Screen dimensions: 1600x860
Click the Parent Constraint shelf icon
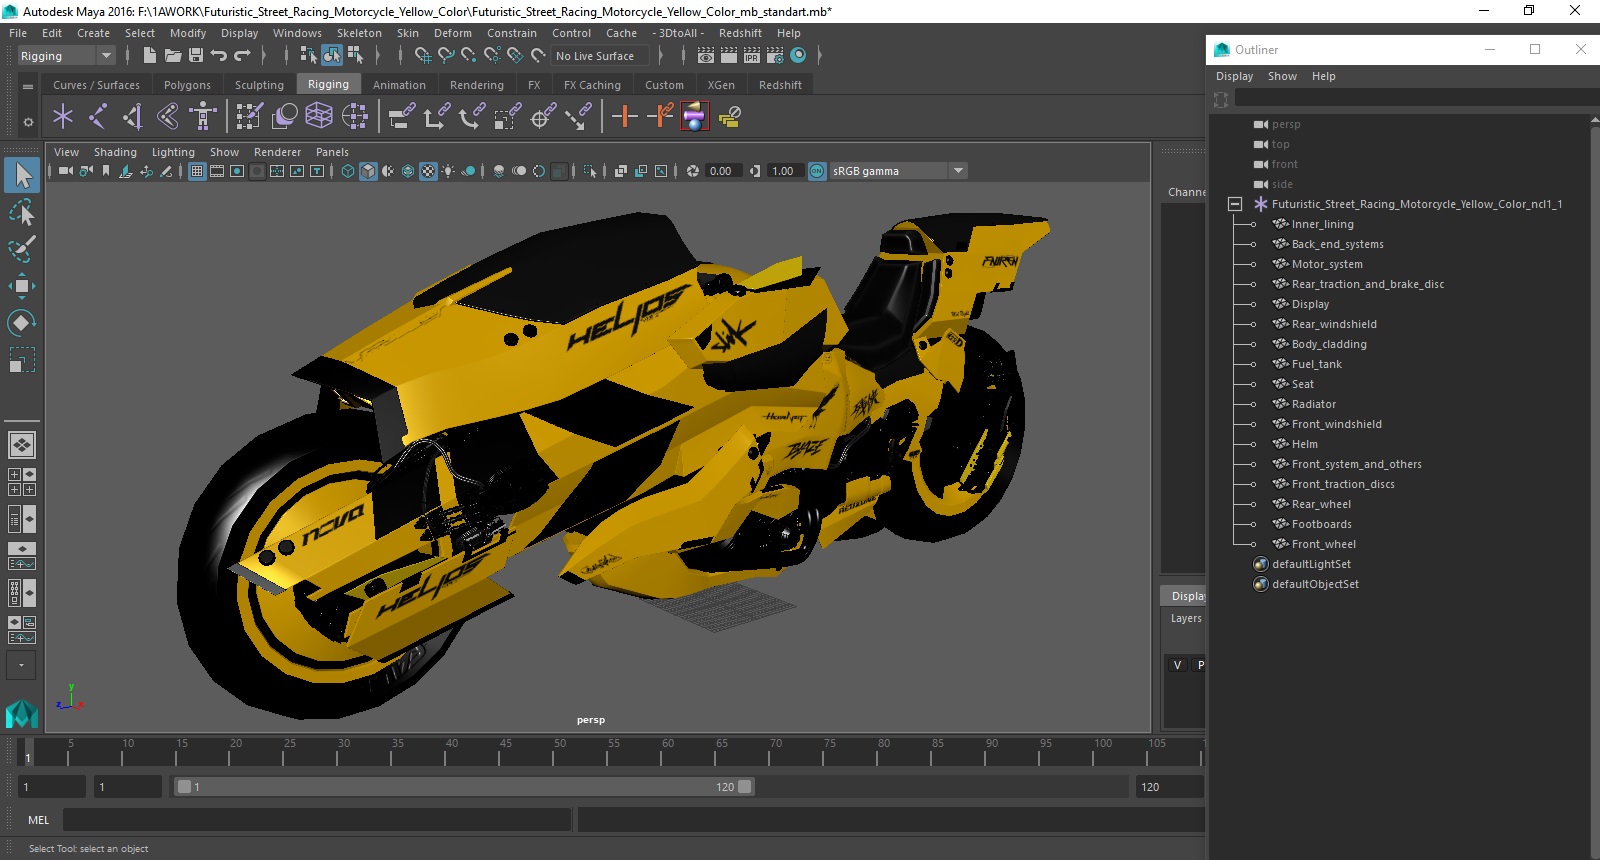pos(401,117)
